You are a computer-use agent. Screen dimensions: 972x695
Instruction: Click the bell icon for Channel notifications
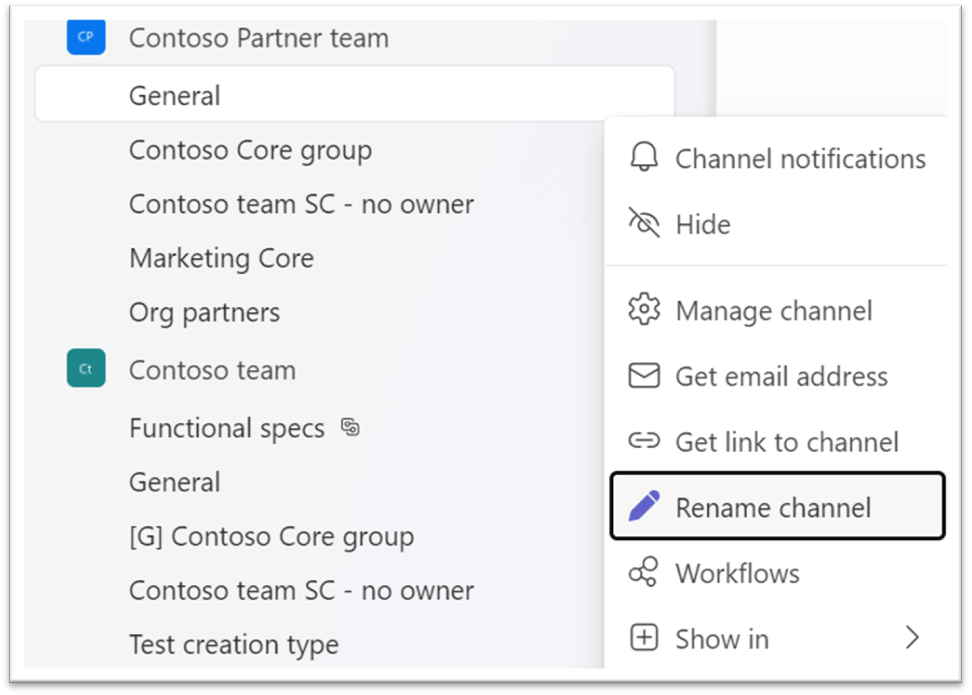[644, 158]
